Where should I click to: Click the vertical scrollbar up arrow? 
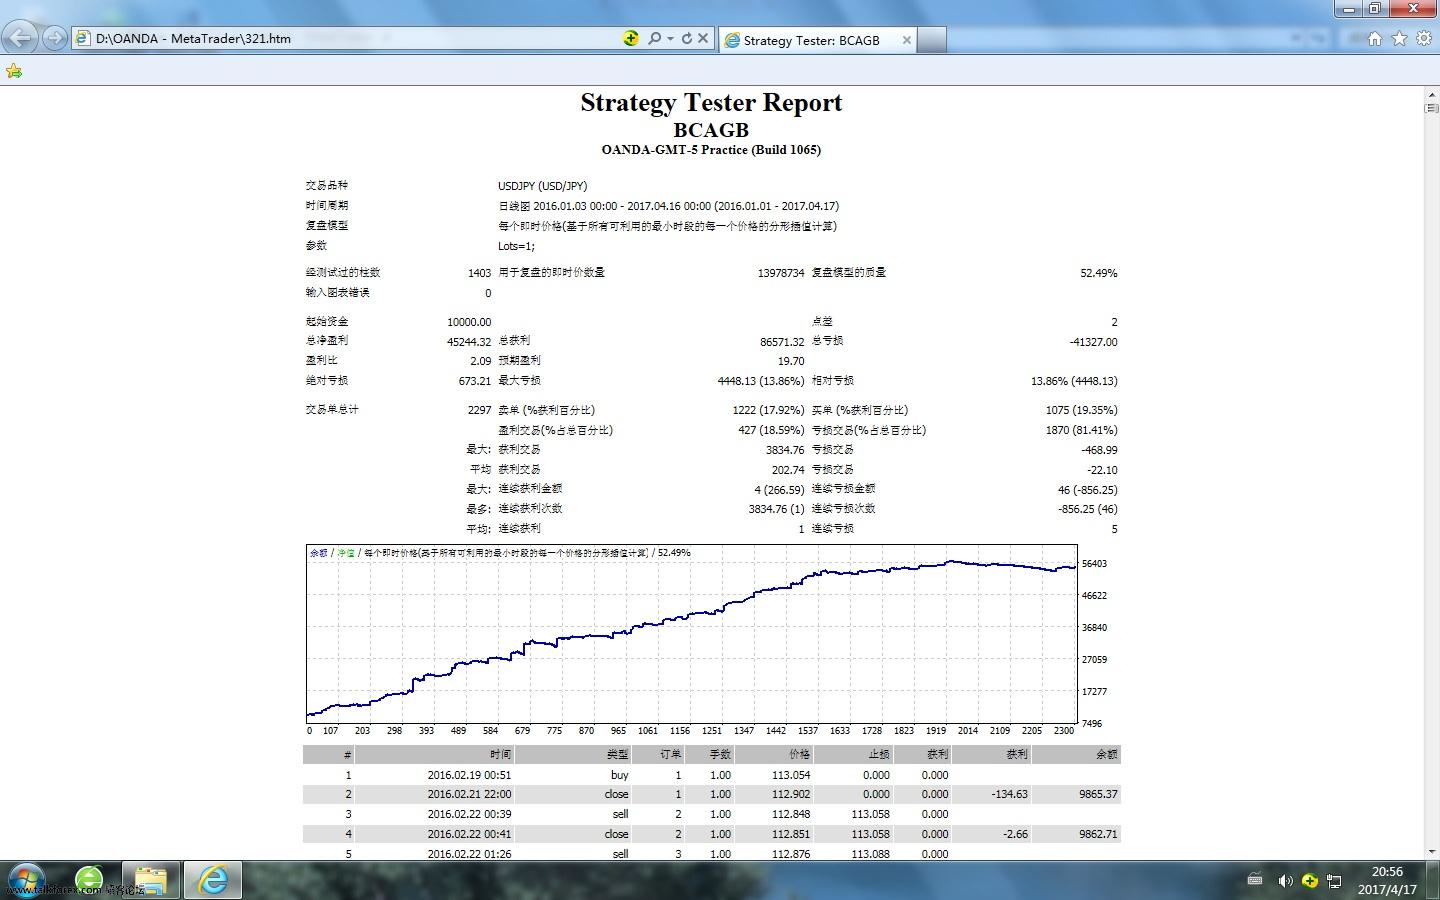coord(1431,94)
